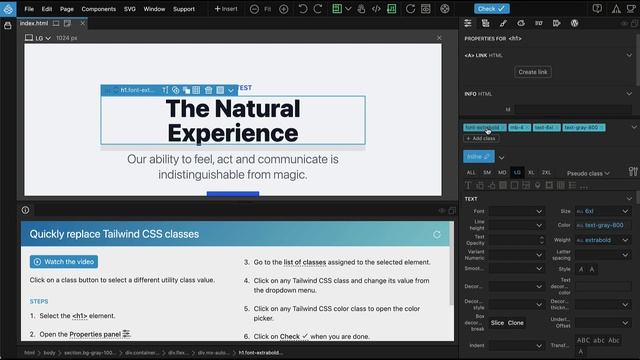Open dropdown next to layout view icon
This screenshot has width=640, height=360.
point(348,9)
